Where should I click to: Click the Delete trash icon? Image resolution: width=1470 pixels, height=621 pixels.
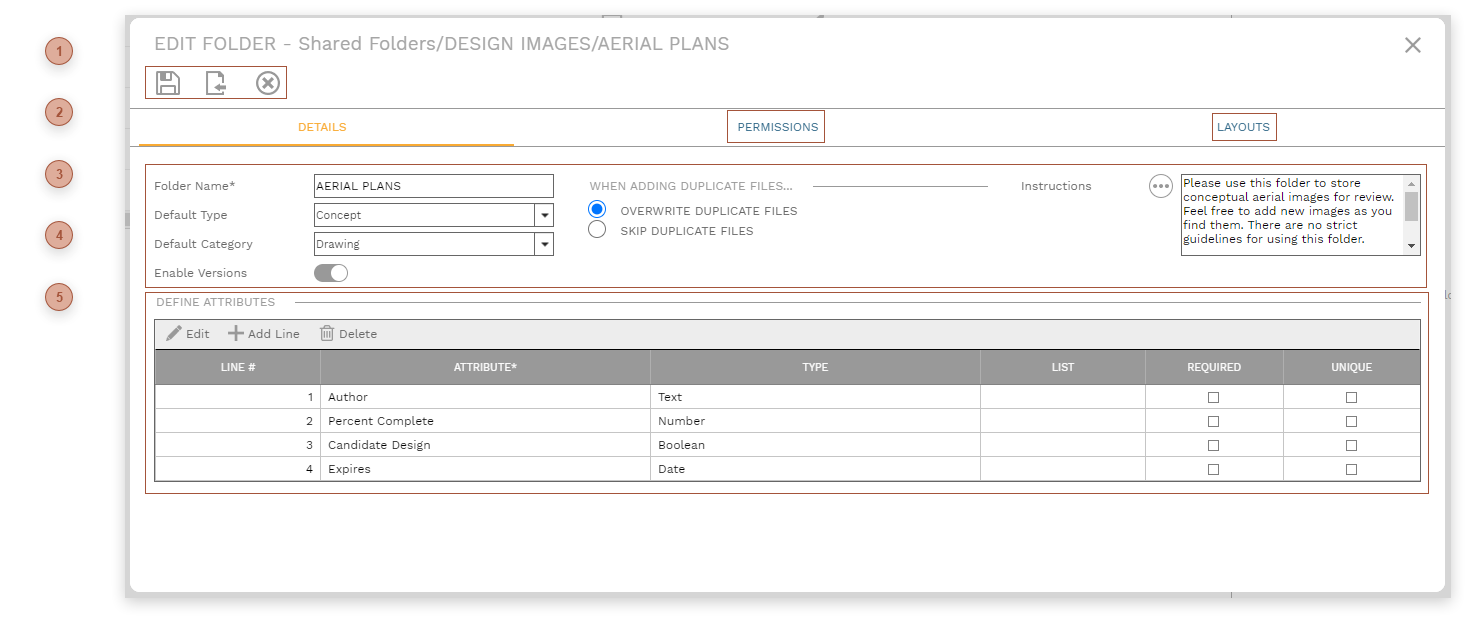(x=327, y=333)
